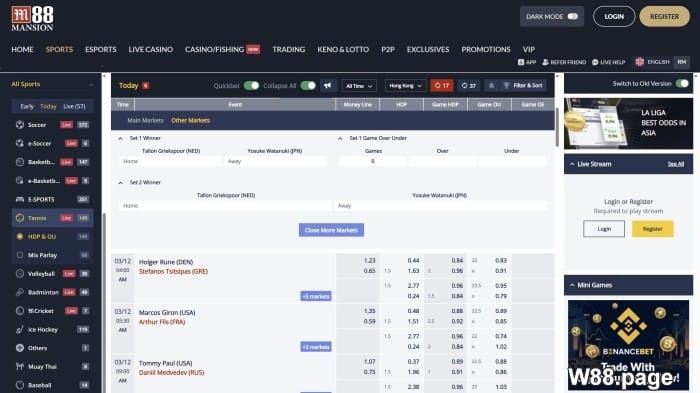Select the Basketball icon in sidebar
The height and width of the screenshot is (393, 700).
tap(20, 162)
